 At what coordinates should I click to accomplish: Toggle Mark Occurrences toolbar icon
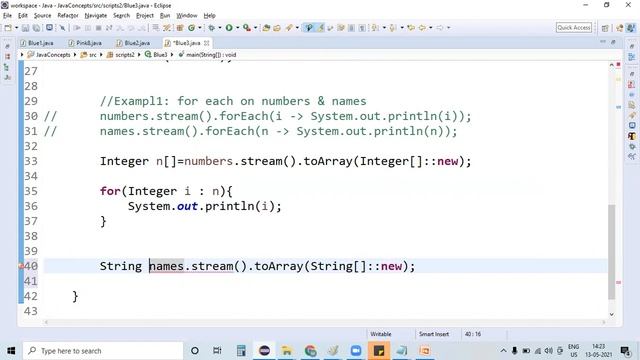click(x=320, y=28)
